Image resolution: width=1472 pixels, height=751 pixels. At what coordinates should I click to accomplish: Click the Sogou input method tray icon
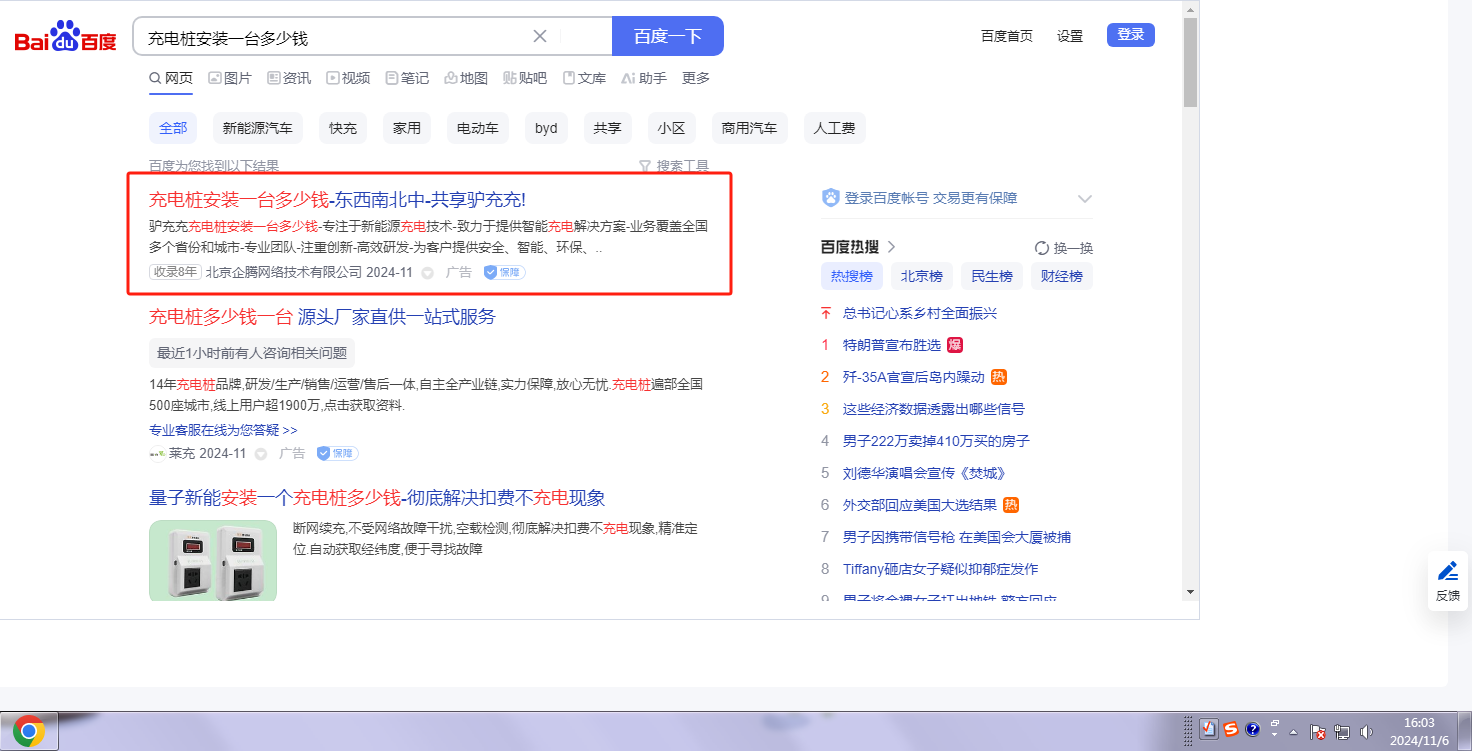coord(1231,730)
